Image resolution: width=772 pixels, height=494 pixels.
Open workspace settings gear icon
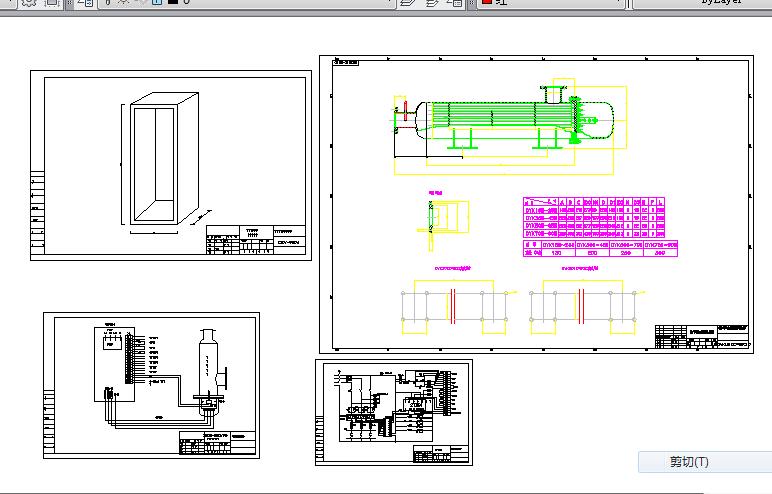pyautogui.click(x=28, y=3)
